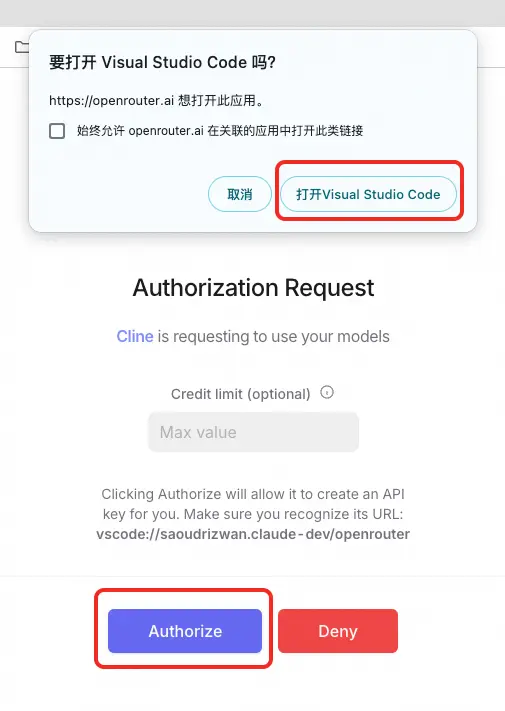The height and width of the screenshot is (711, 505).
Task: Click "is requesting to use your models" text
Action: pyautogui.click(x=273, y=336)
